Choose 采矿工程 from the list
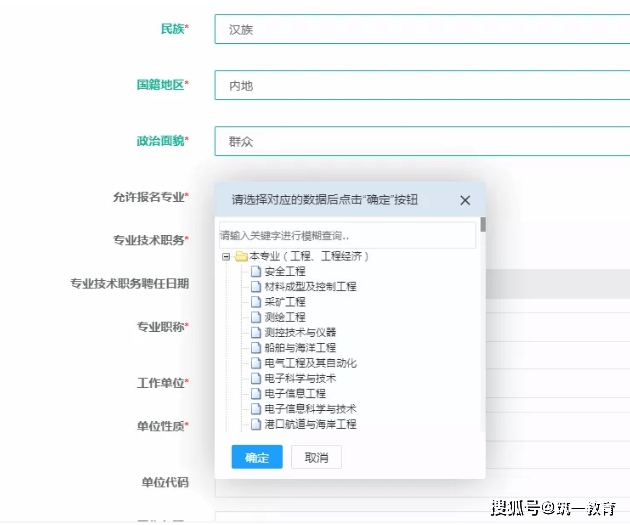This screenshot has width=630, height=525. pos(285,302)
